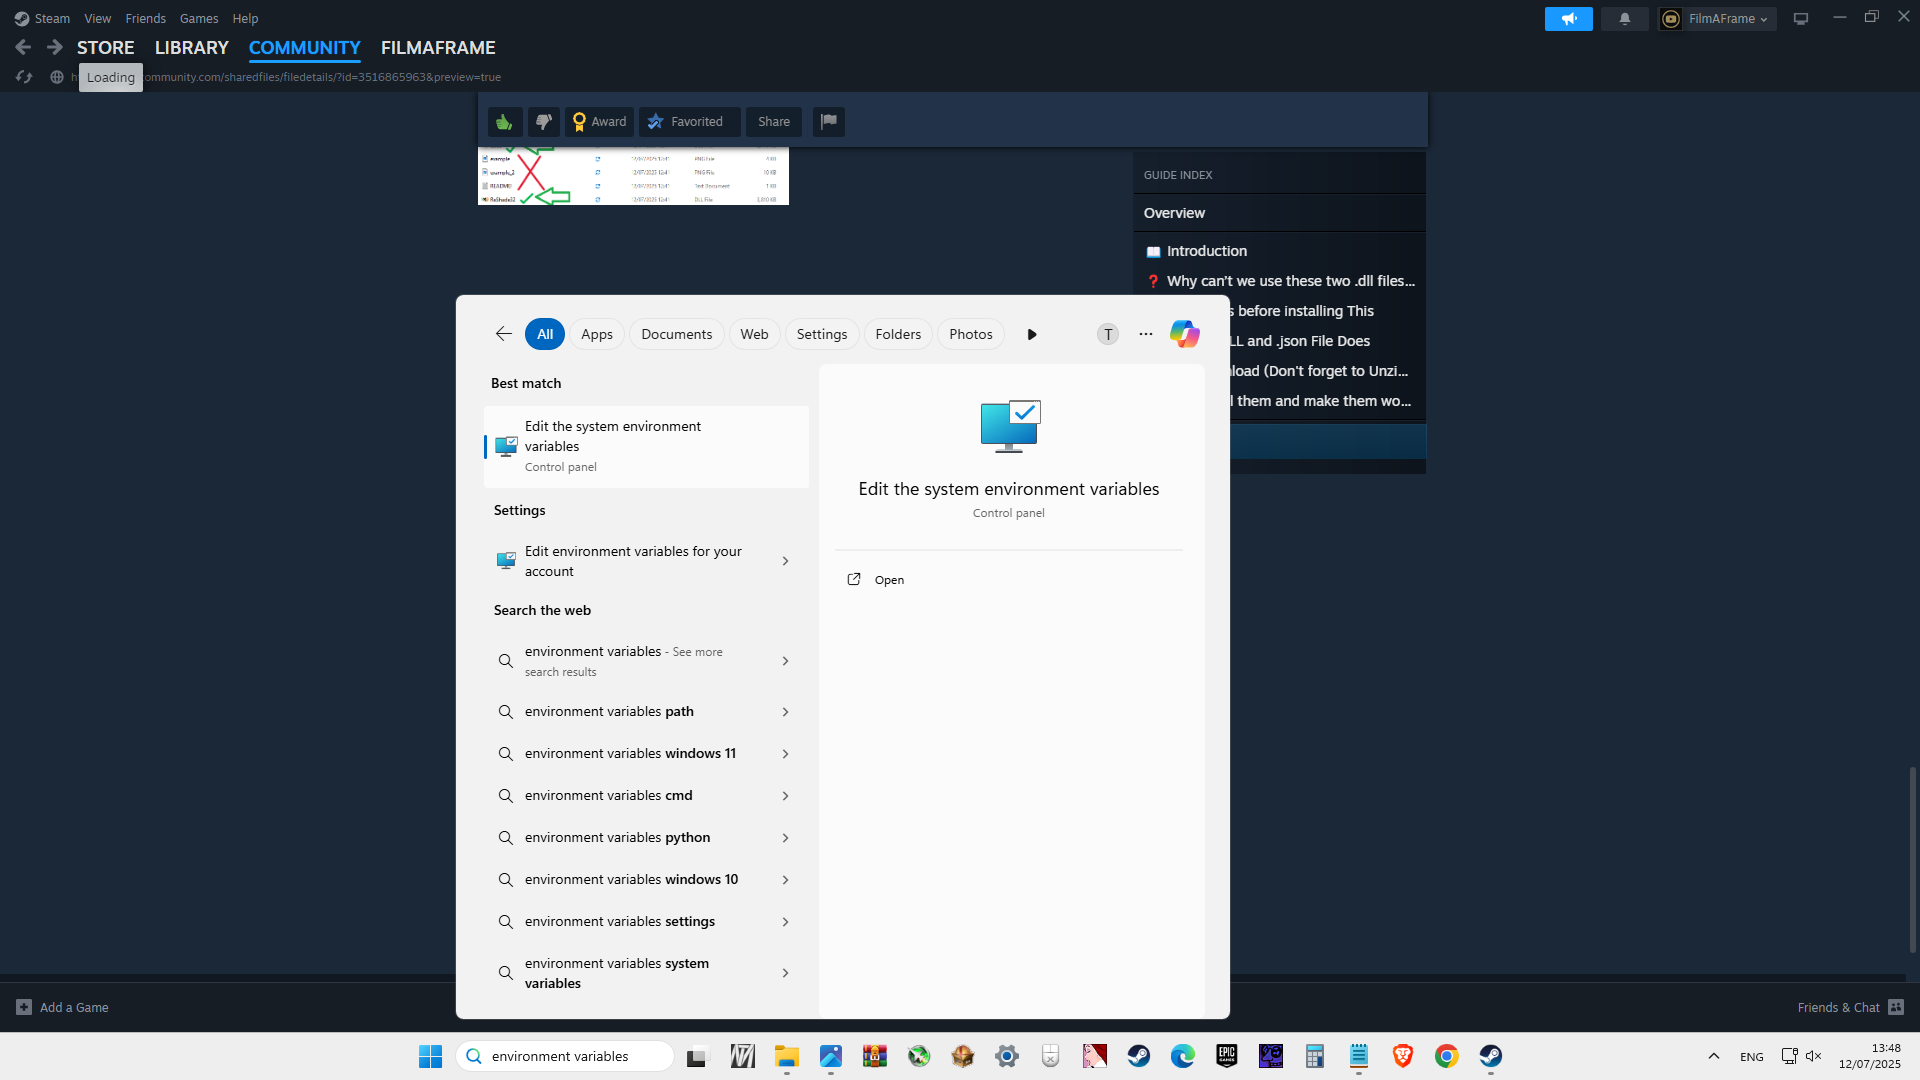This screenshot has height=1080, width=1920.
Task: Click Open for system environment variables
Action: pyautogui.click(x=888, y=580)
